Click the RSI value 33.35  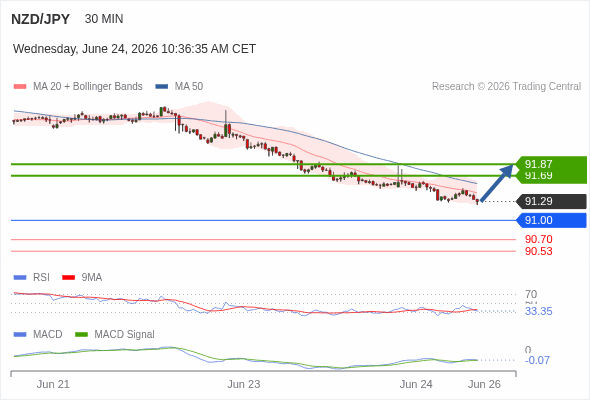[538, 312]
